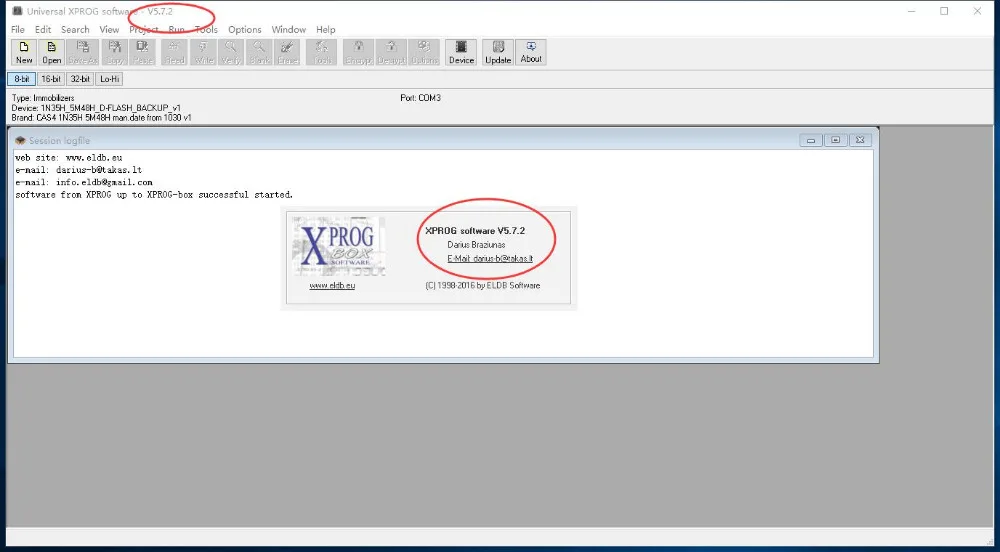Open the Search menu
The height and width of the screenshot is (552, 1000).
tap(75, 29)
